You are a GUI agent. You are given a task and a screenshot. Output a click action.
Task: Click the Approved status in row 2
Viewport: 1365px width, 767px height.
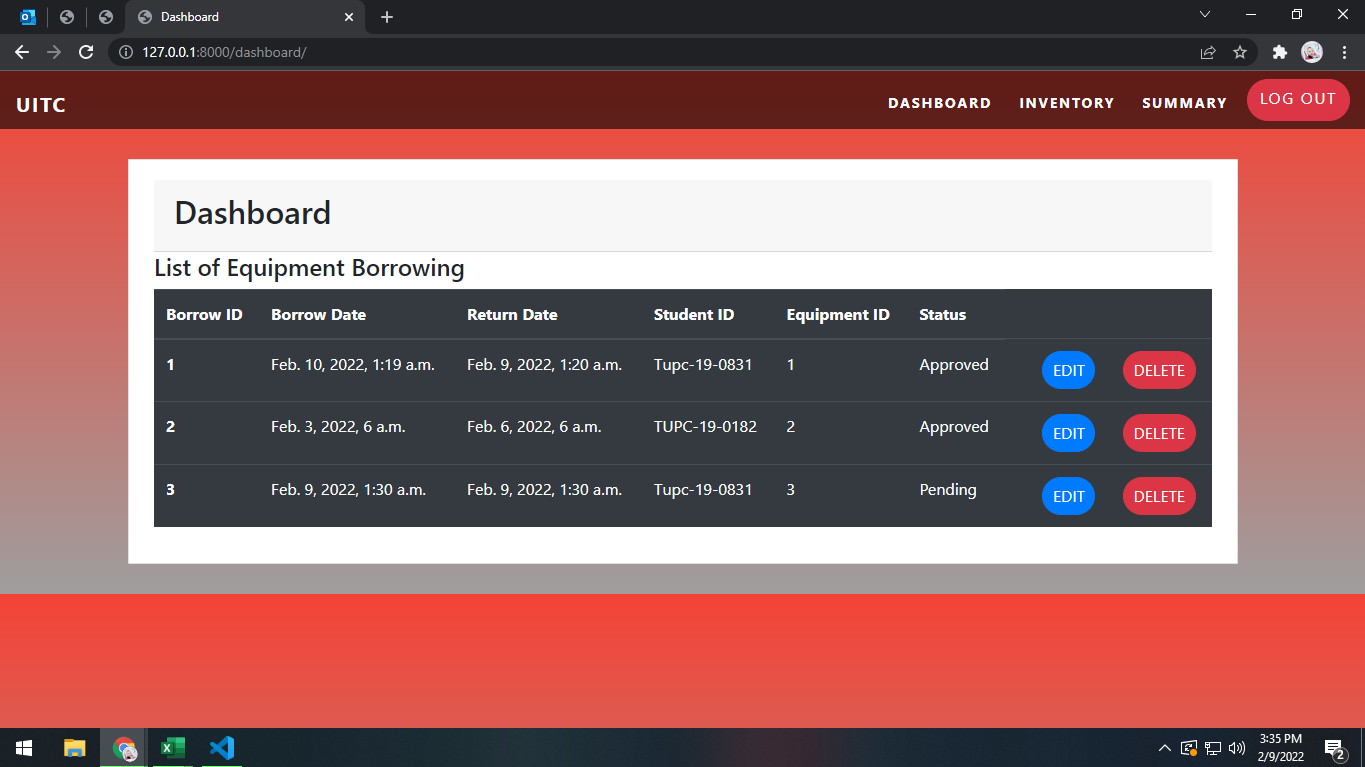pyautogui.click(x=954, y=427)
